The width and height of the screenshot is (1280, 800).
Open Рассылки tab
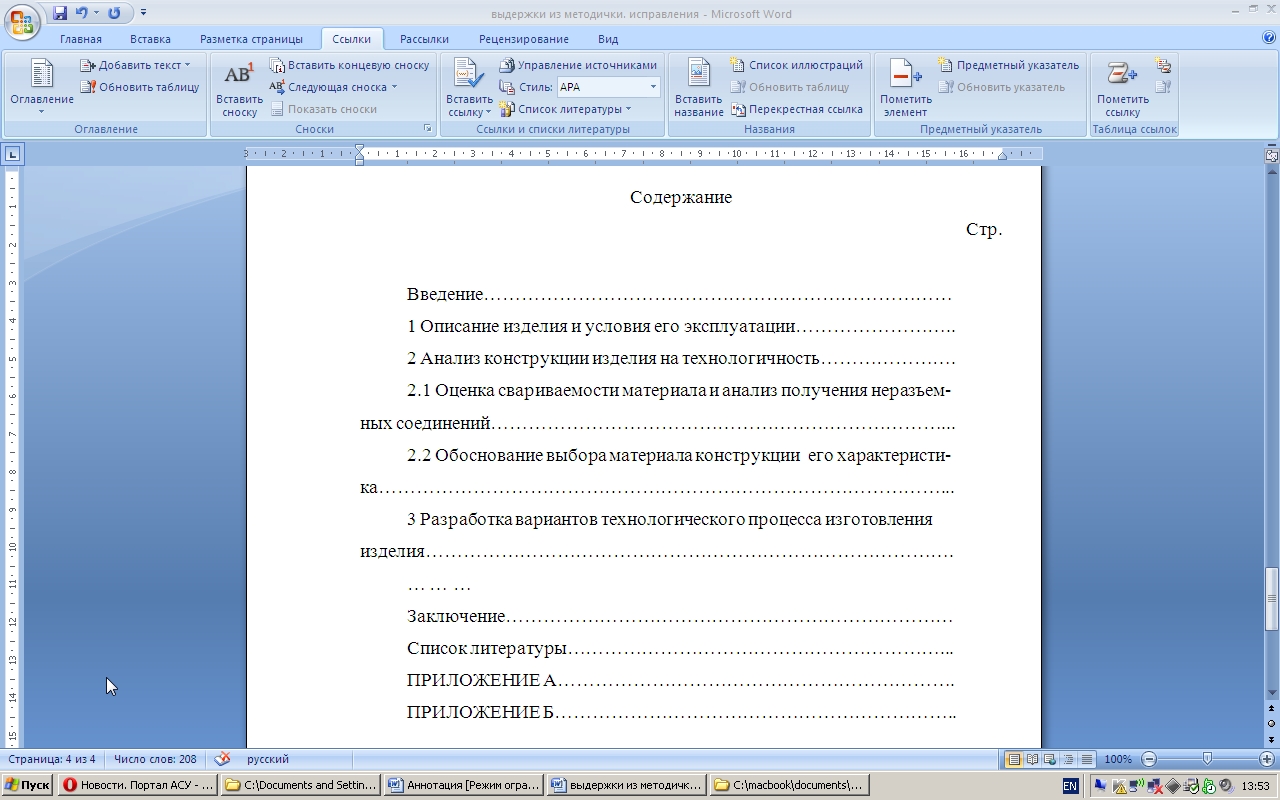[x=424, y=39]
